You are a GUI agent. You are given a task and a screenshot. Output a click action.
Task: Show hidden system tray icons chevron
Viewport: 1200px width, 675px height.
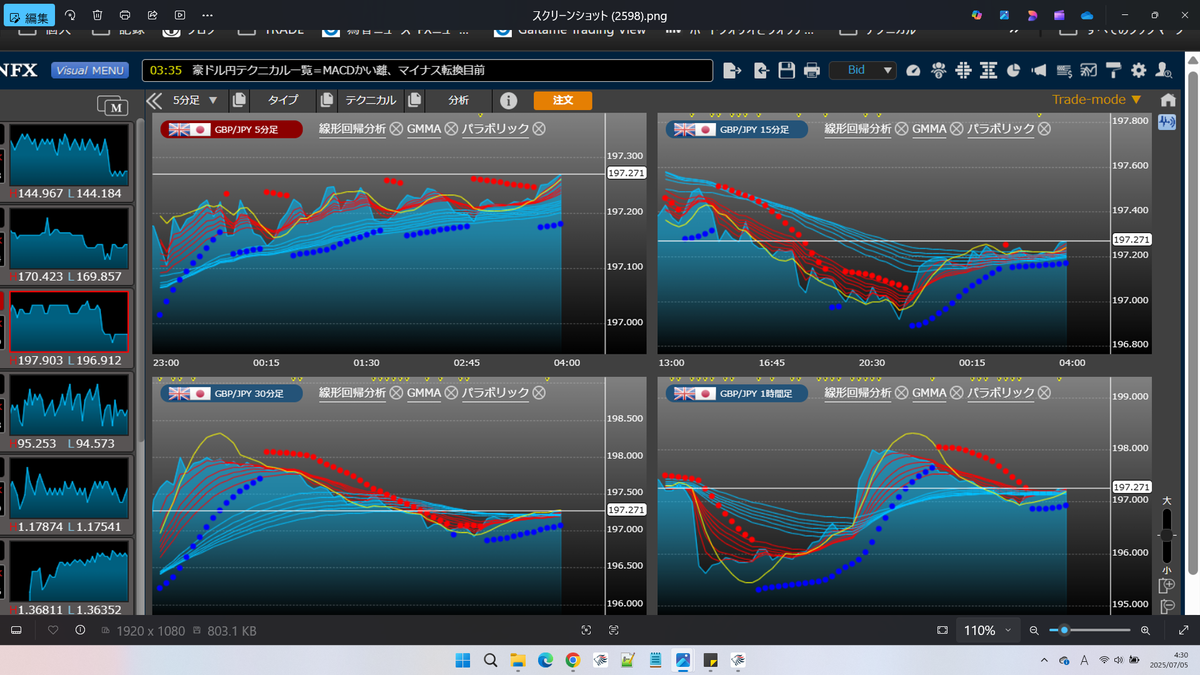click(1044, 660)
